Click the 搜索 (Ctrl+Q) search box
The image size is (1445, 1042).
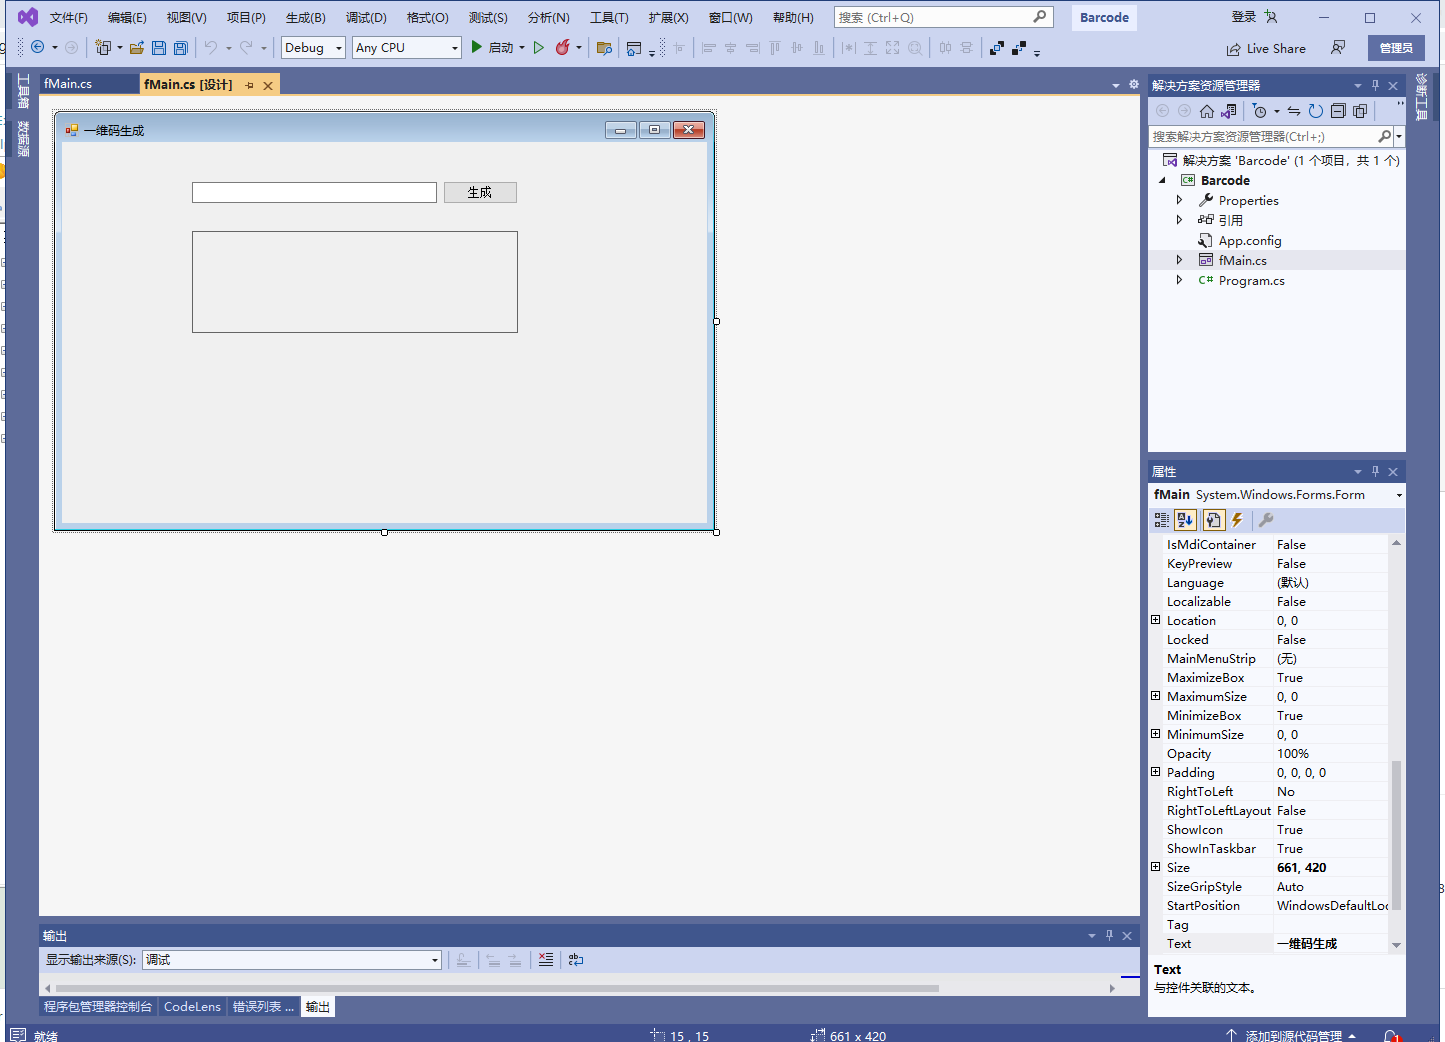coord(943,17)
